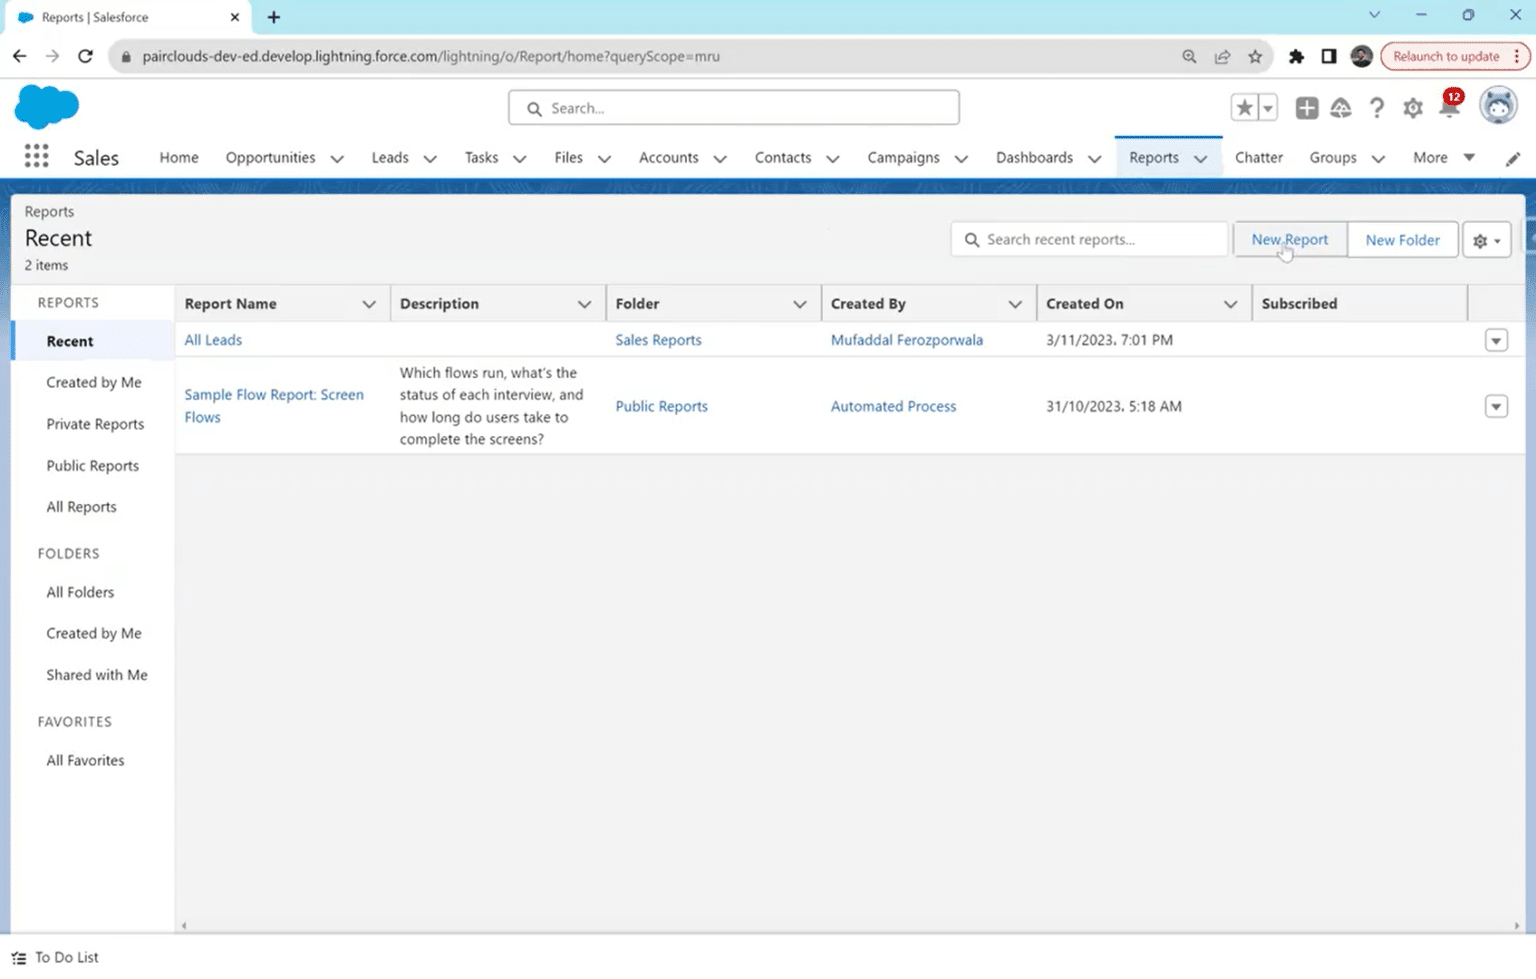Expand the favorites list dropdown arrow

click(x=1268, y=108)
